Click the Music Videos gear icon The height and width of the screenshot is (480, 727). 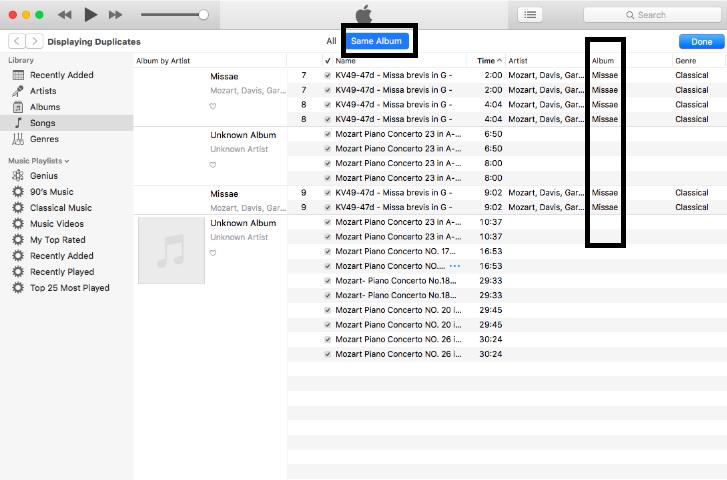[x=18, y=224]
